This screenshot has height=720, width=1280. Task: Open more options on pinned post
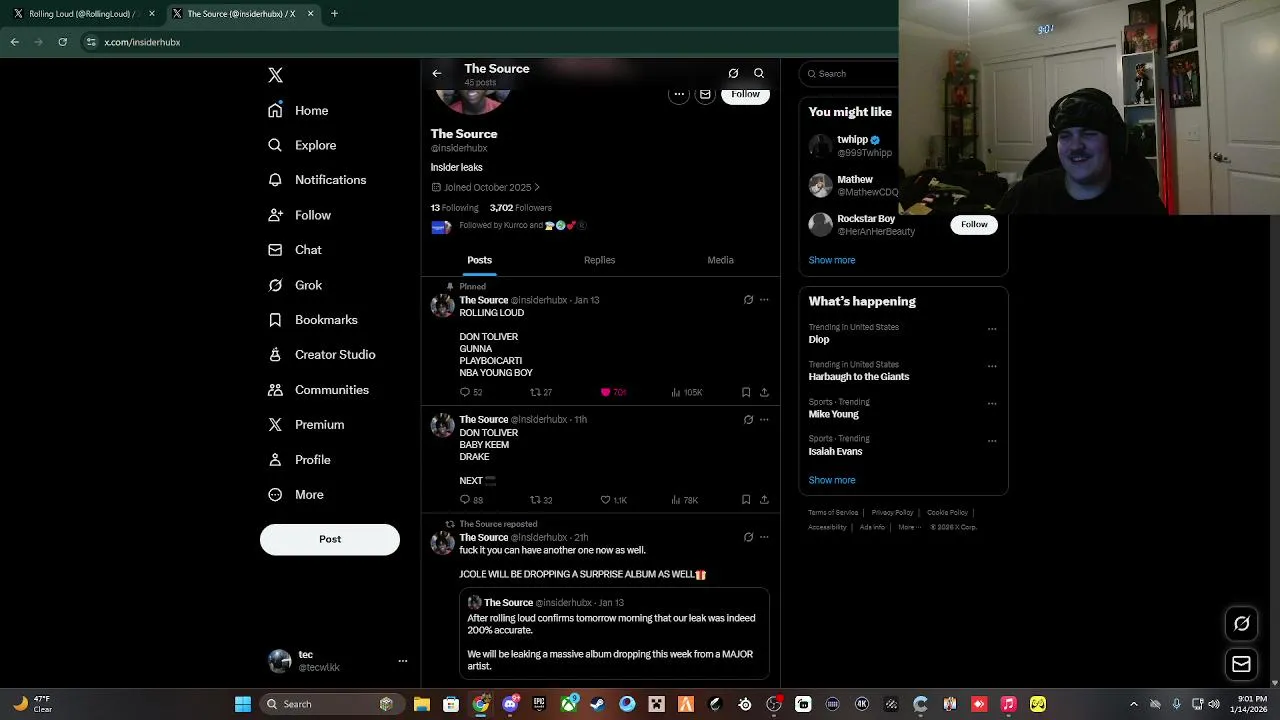(x=764, y=300)
